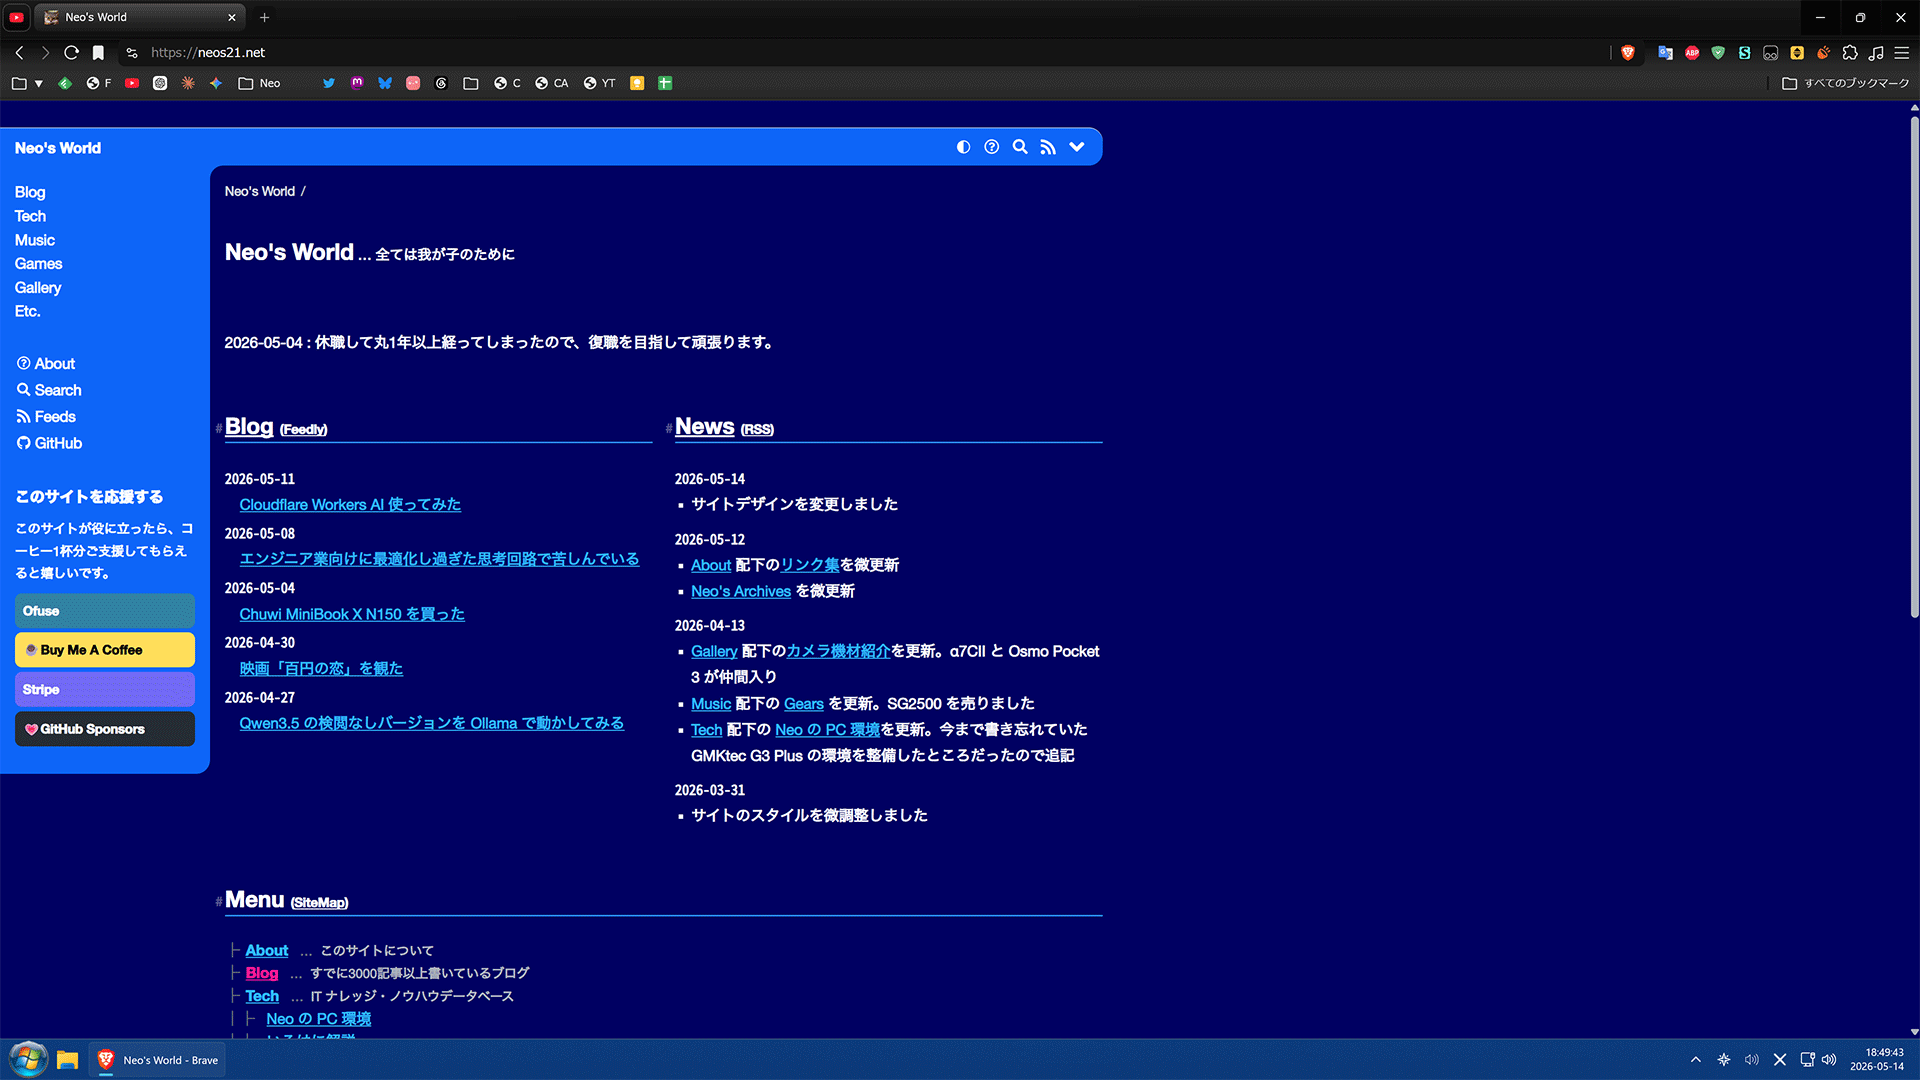Open the ChatGPT bookmark icon
1920x1080 pixels.
pyautogui.click(x=160, y=83)
